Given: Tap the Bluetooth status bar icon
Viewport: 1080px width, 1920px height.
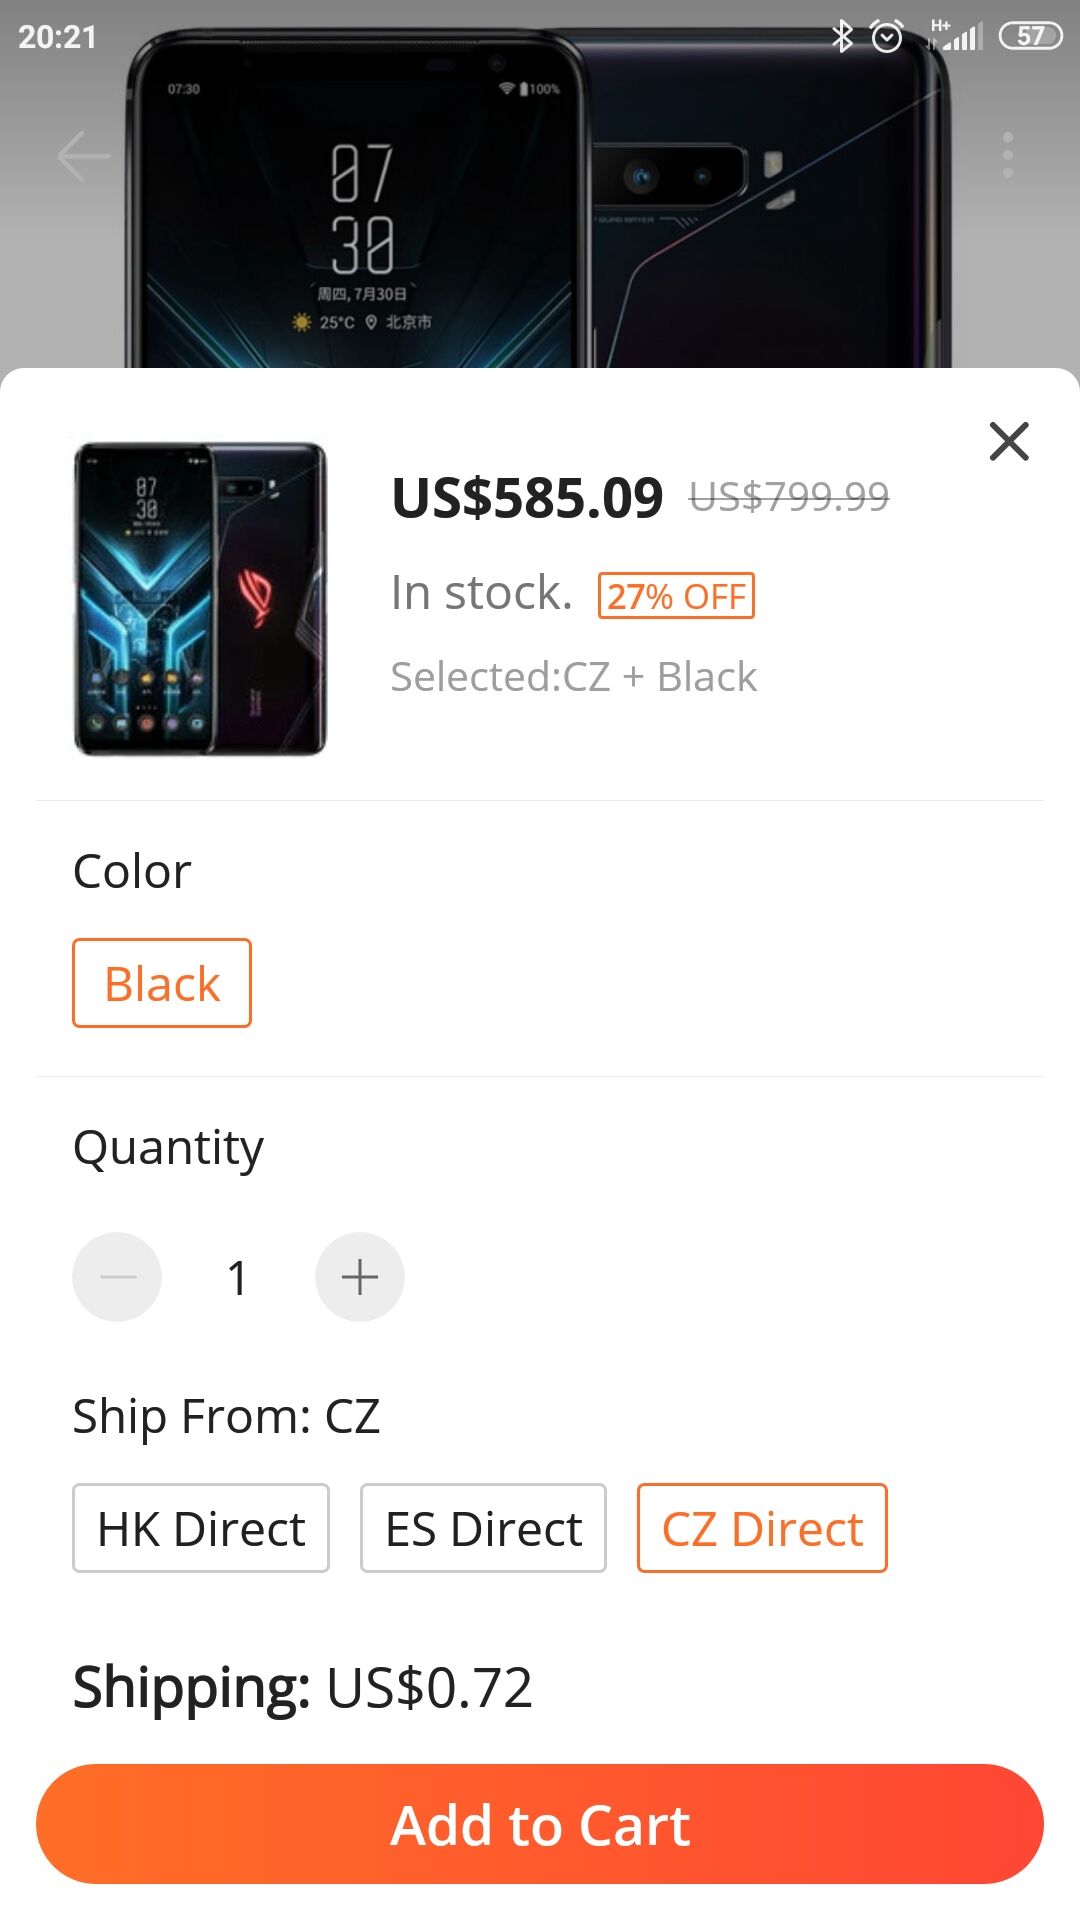Looking at the screenshot, I should pyautogui.click(x=842, y=37).
